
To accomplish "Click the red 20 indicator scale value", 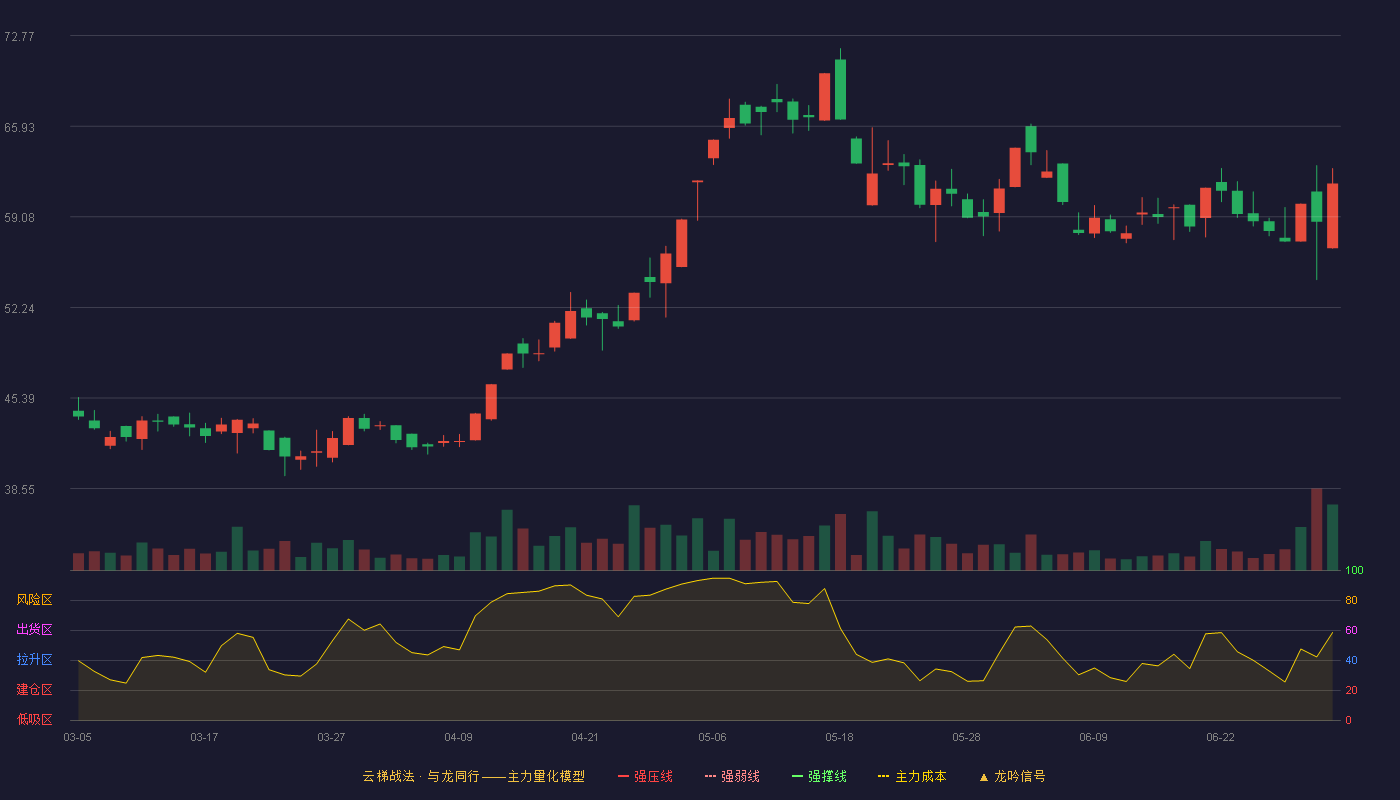I will coord(1351,690).
